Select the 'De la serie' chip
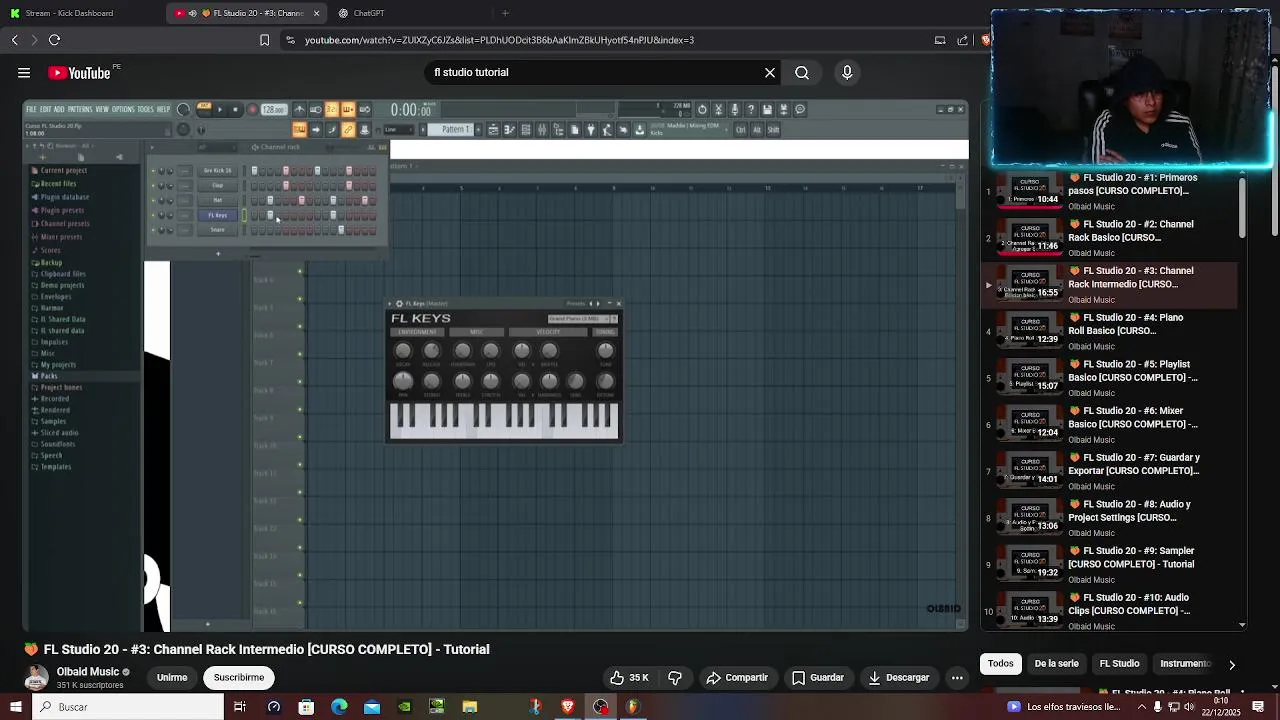 [x=1056, y=663]
